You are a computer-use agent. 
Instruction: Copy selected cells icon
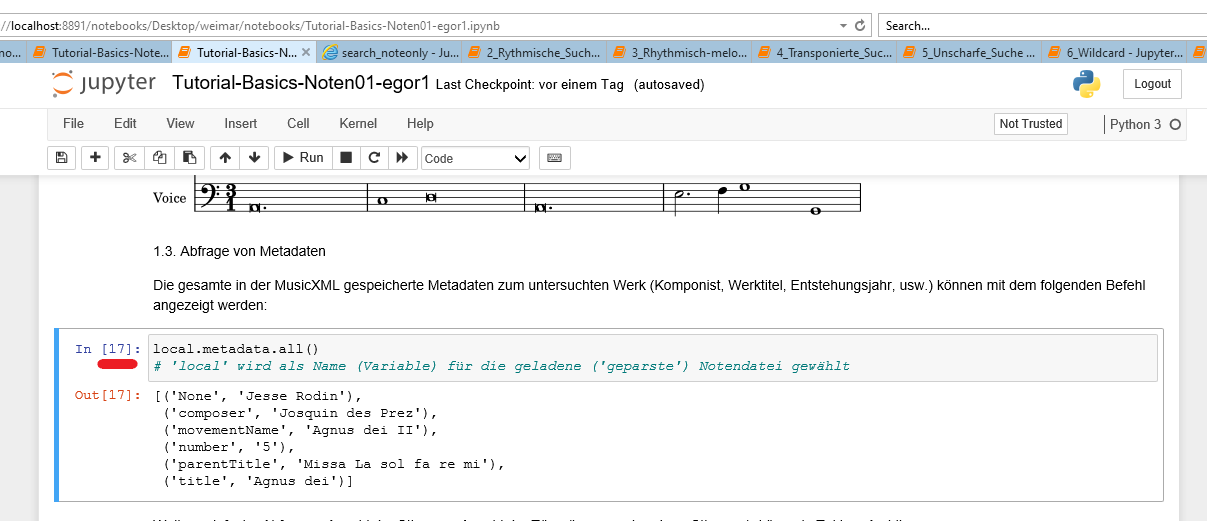click(159, 158)
